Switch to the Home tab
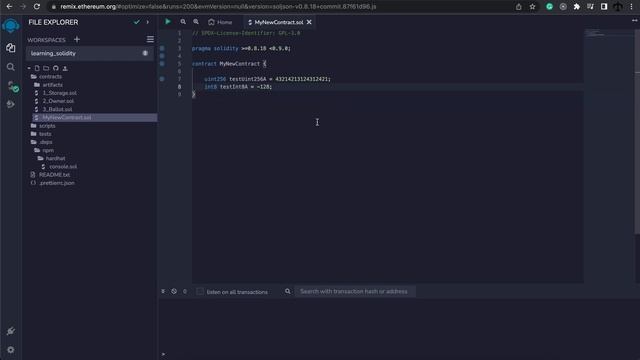The height and width of the screenshot is (360, 640). [x=220, y=22]
